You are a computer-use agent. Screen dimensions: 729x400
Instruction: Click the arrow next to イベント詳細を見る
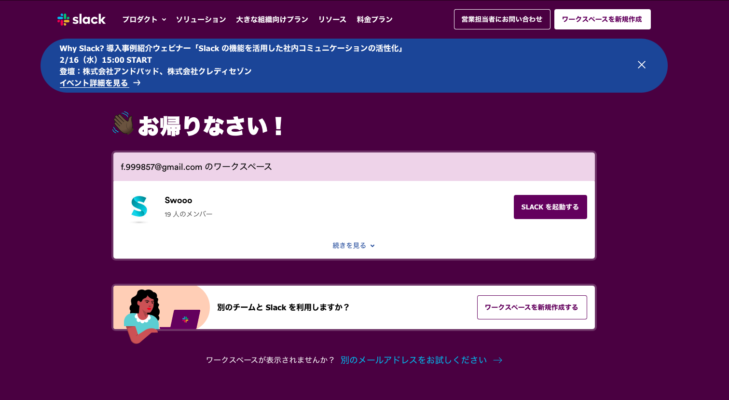(137, 83)
